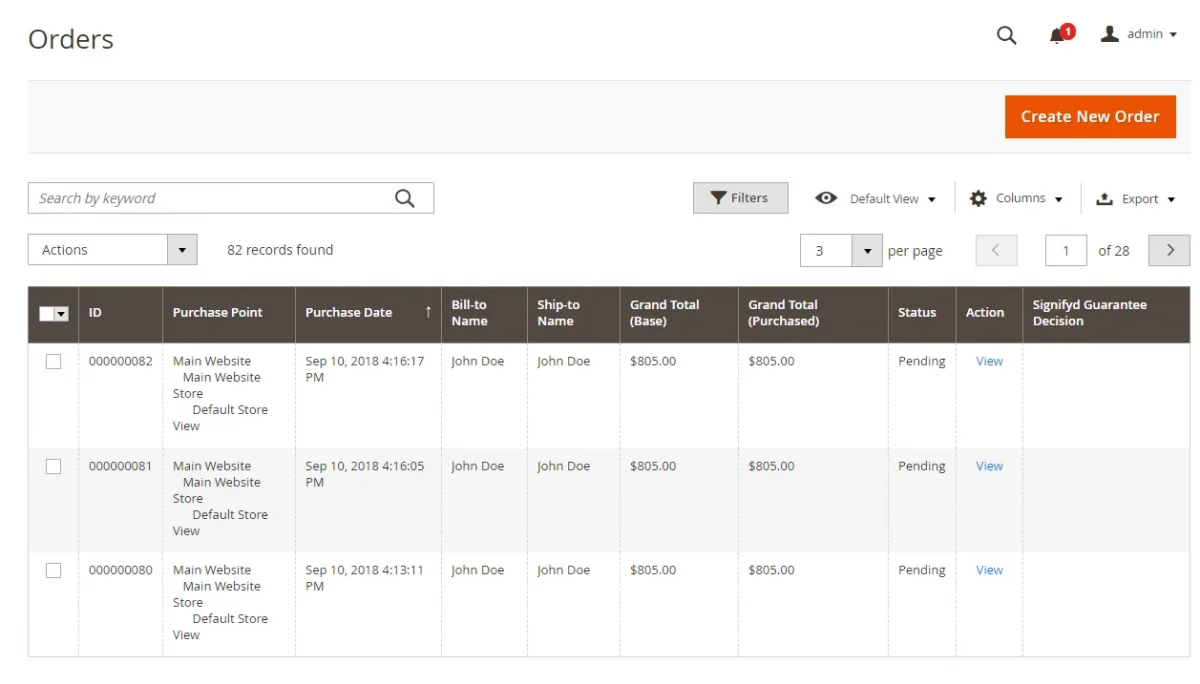Select checkbox for order 000000082
Screen dimensions: 1200x684
click(x=53, y=362)
